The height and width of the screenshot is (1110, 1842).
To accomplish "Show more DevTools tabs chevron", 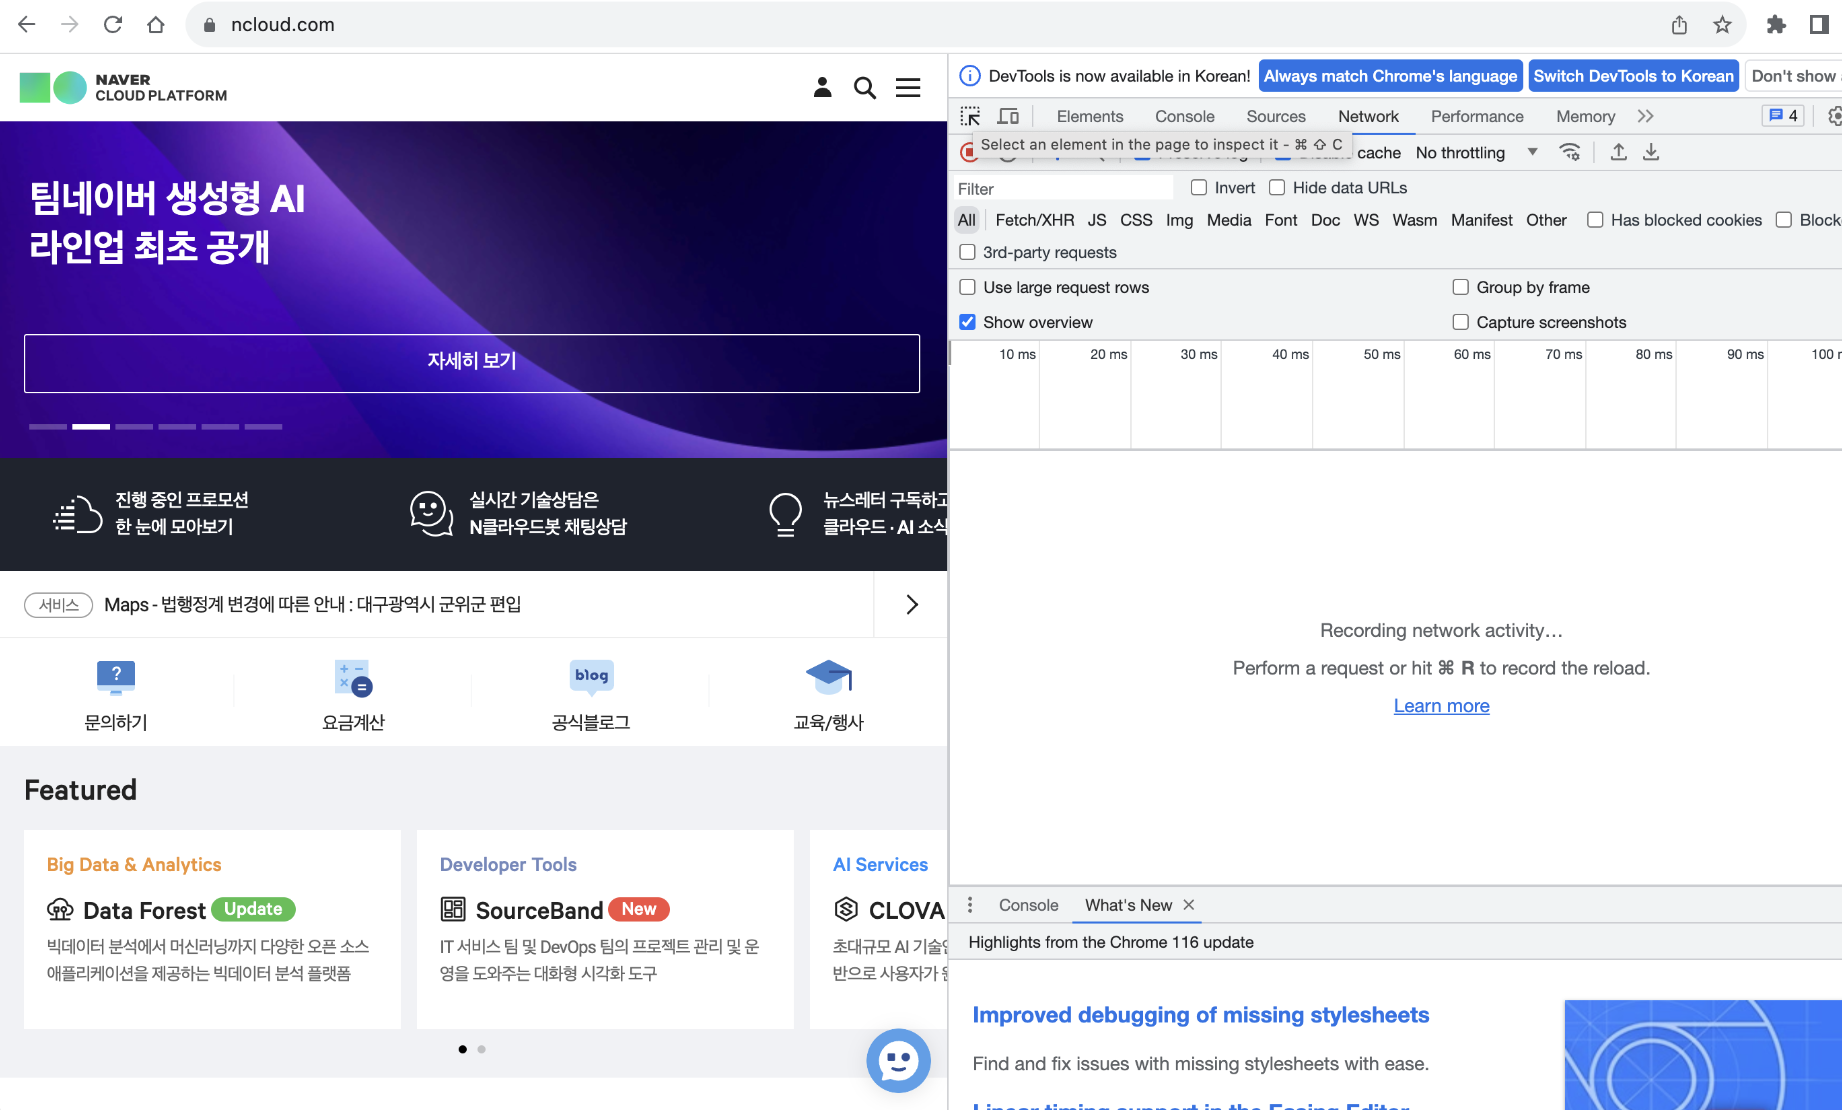I will pos(1646,116).
